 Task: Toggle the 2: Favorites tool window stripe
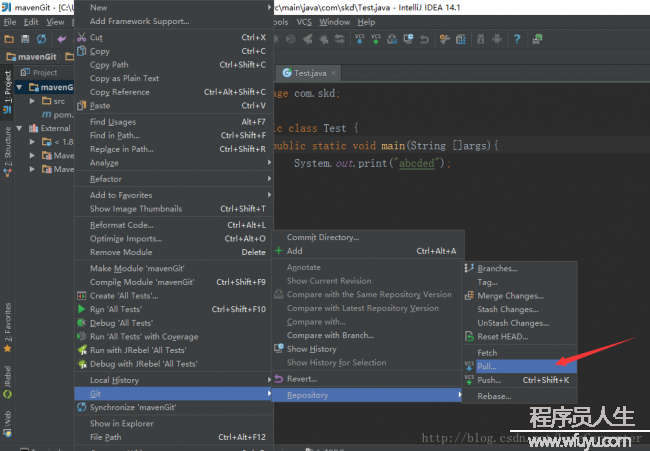[7, 327]
